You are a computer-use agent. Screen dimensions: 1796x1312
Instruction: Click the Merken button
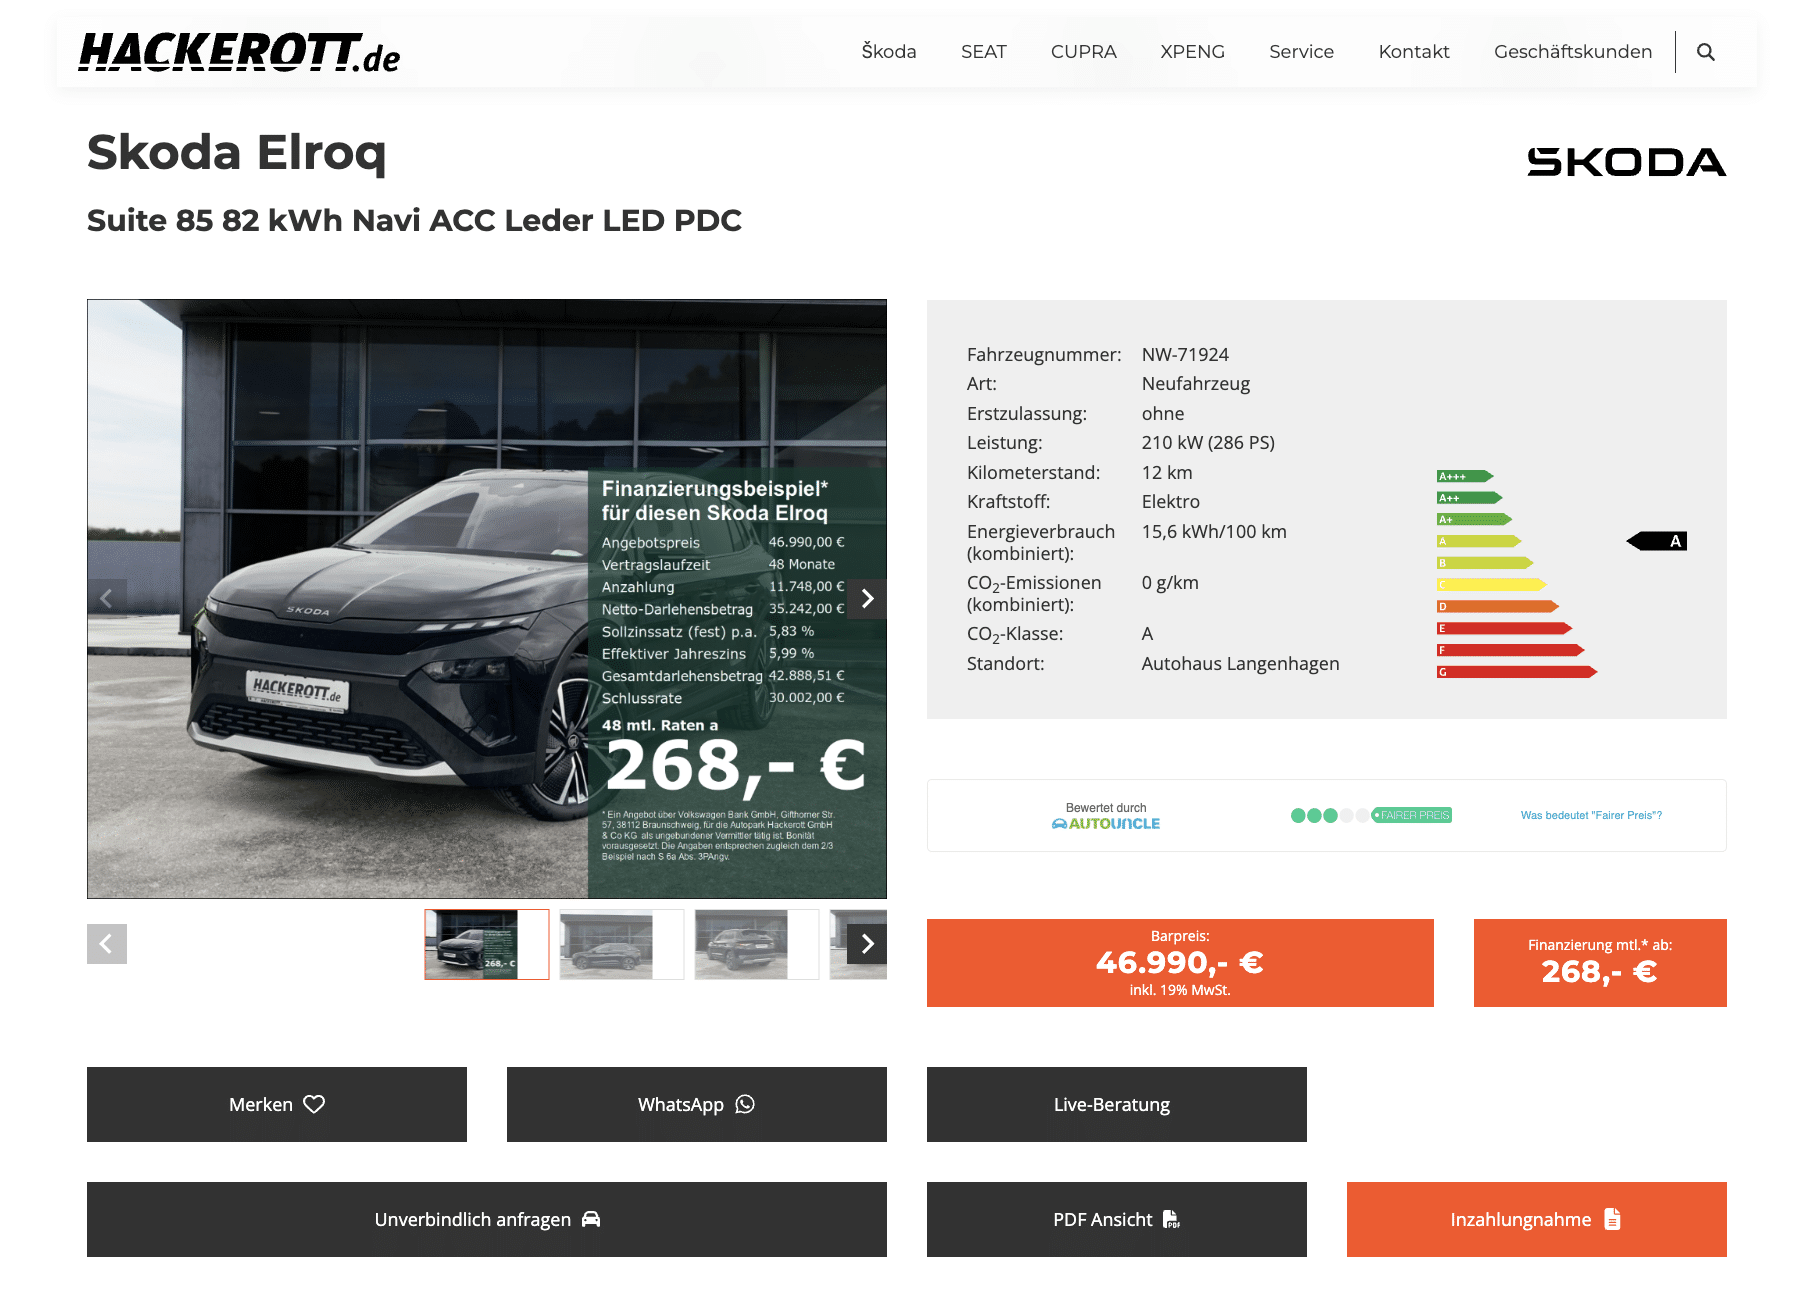[277, 1104]
